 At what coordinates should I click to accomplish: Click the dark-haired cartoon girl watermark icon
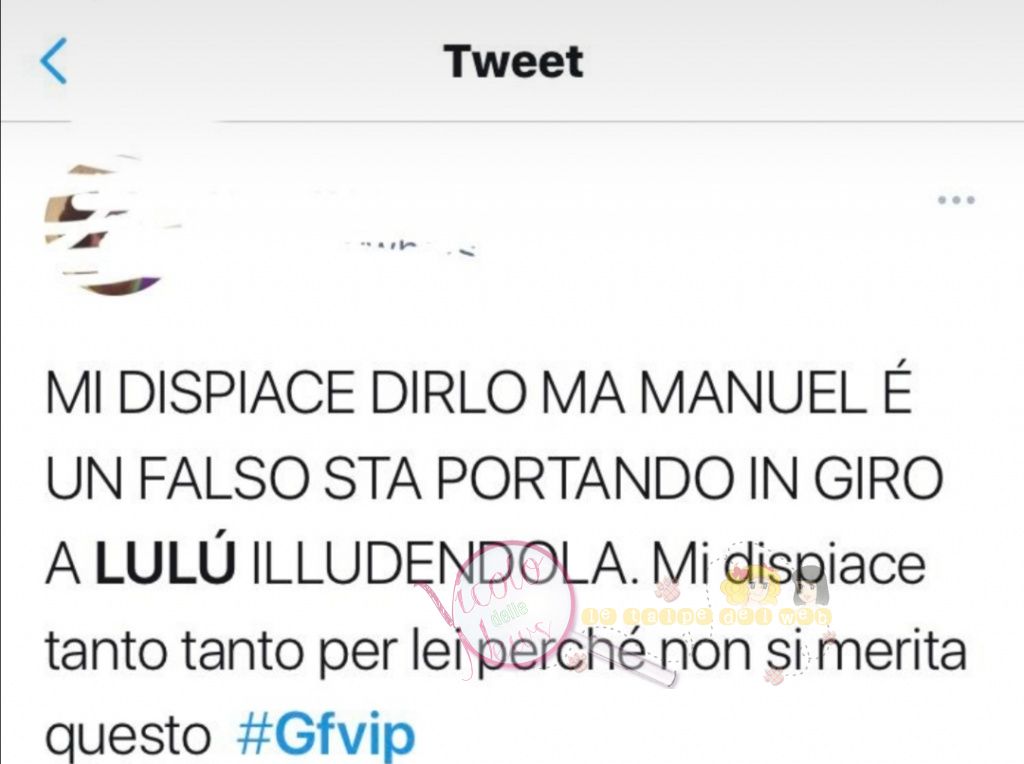click(810, 585)
